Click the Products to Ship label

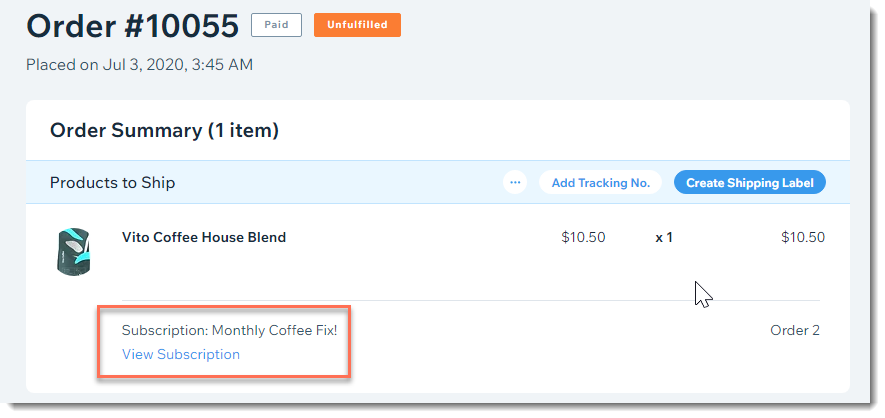(x=112, y=183)
